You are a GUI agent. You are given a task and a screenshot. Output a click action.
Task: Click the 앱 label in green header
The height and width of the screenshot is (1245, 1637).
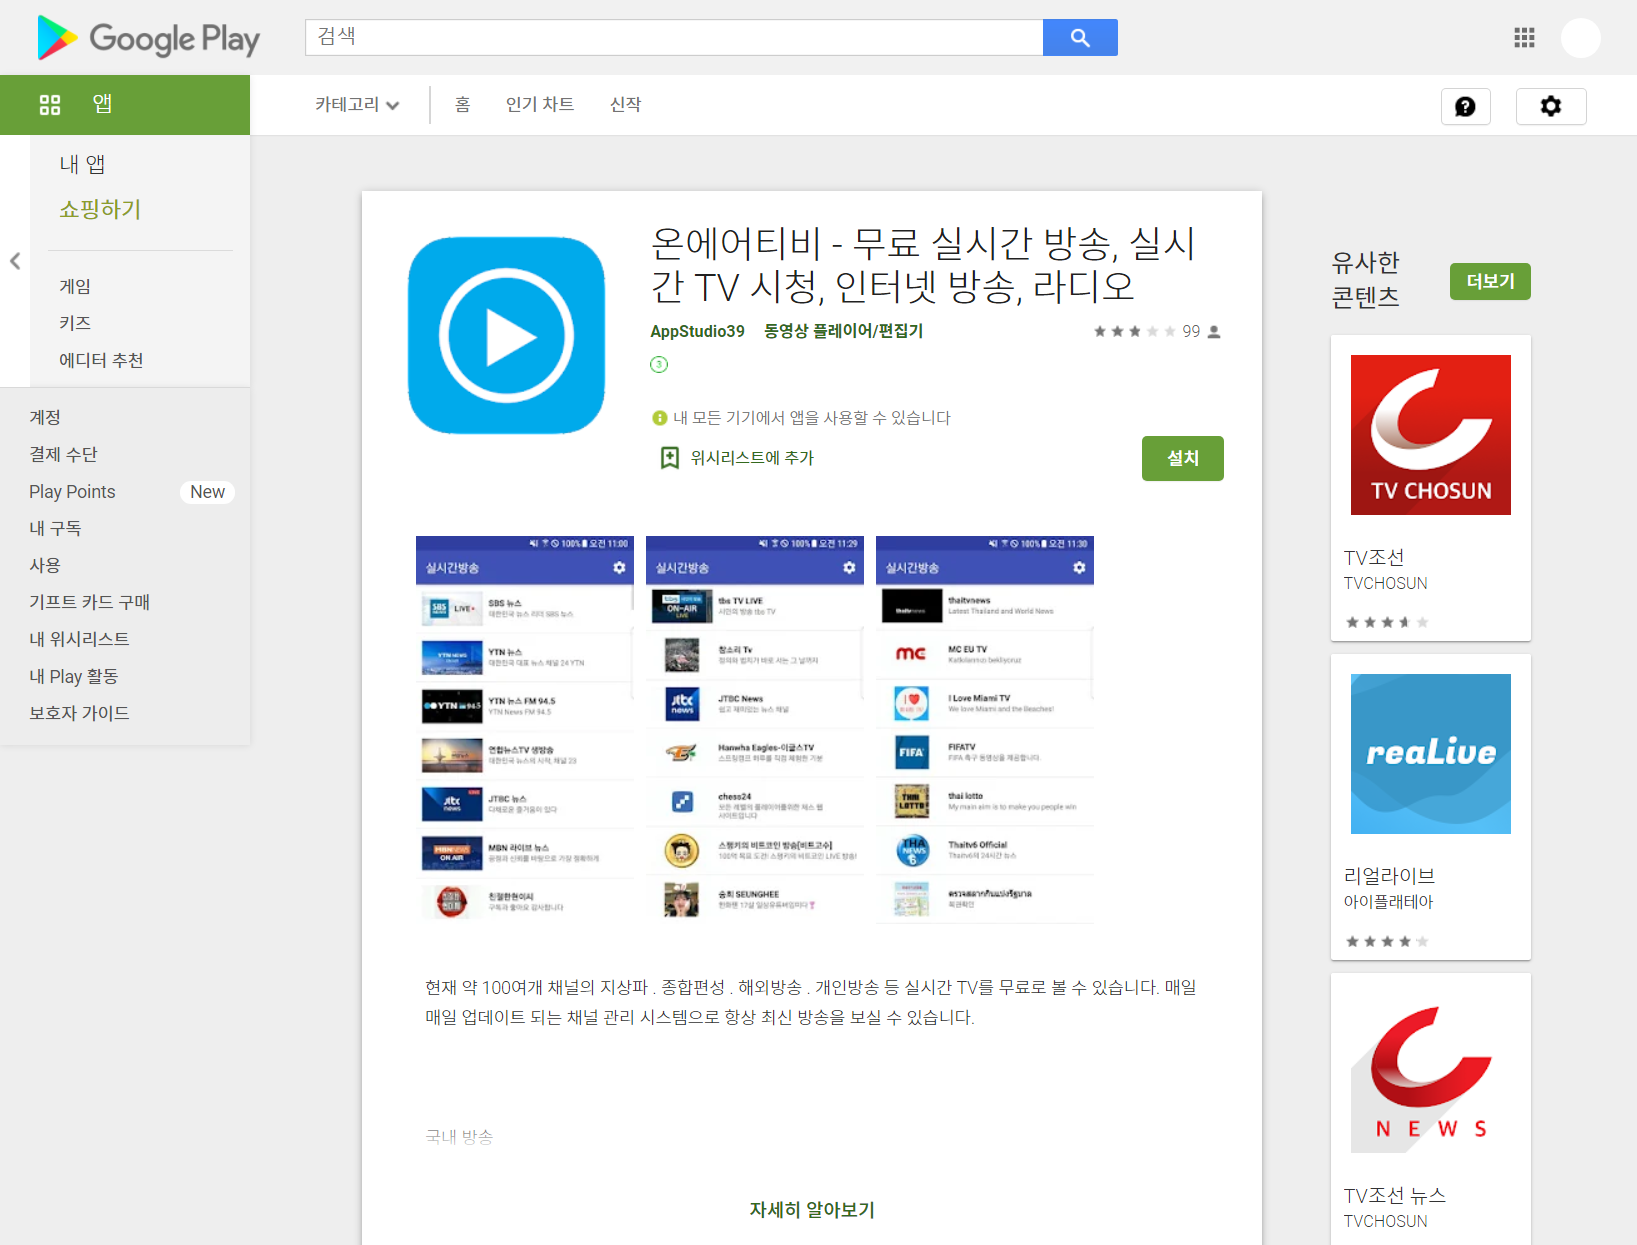click(102, 104)
